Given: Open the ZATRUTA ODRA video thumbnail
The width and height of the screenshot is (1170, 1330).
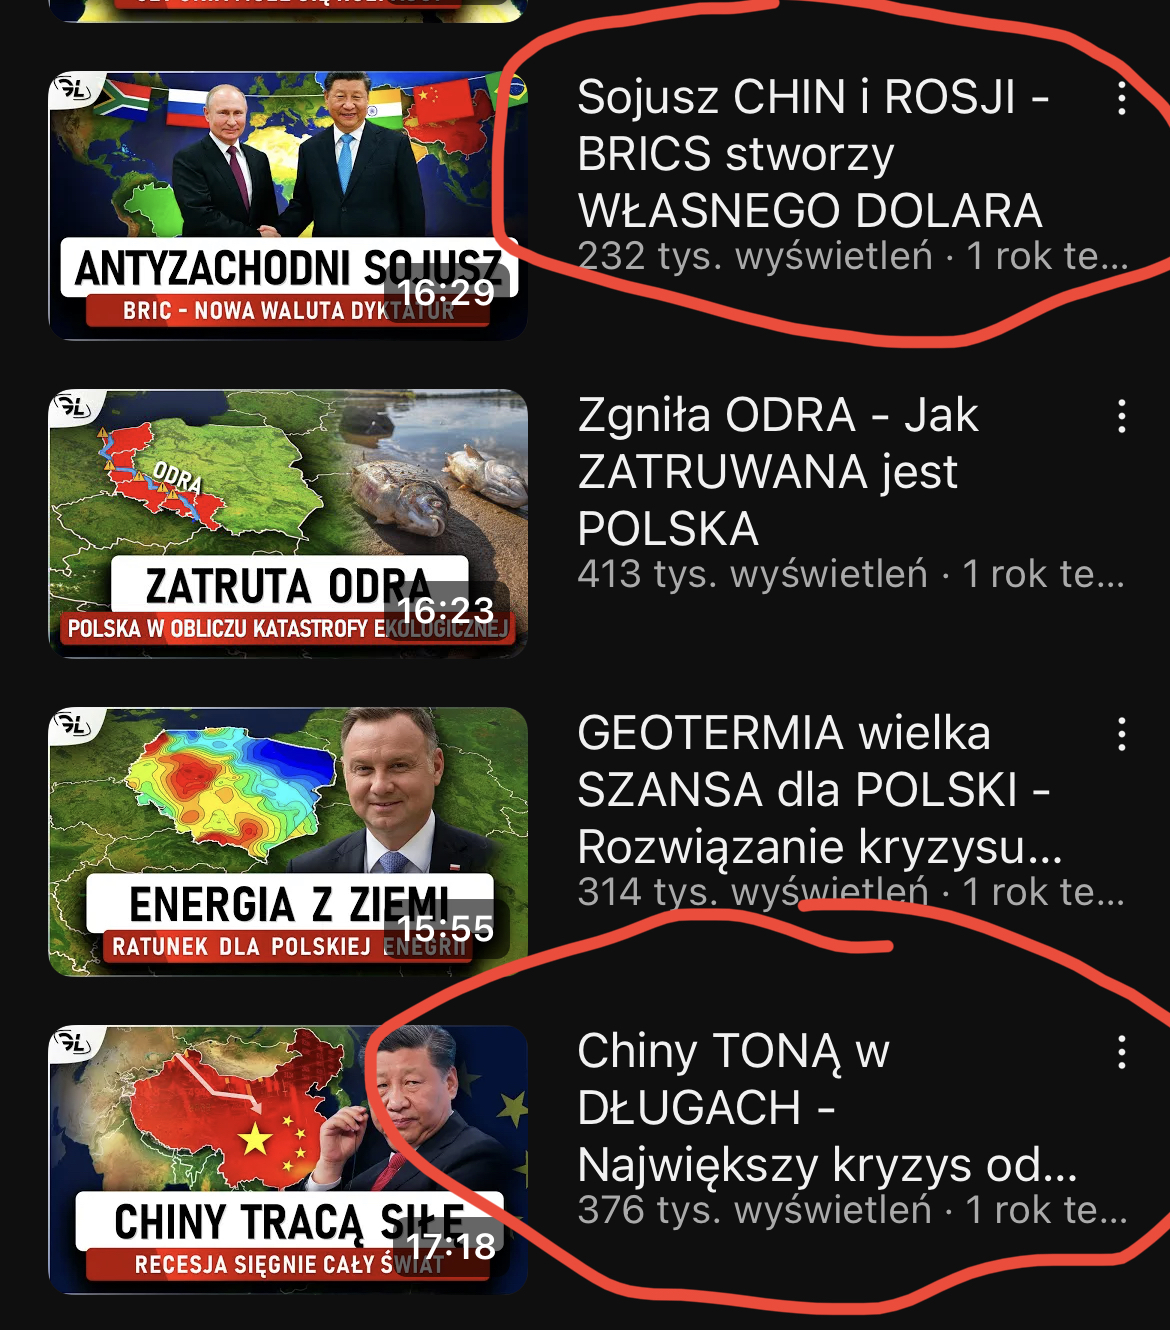Looking at the screenshot, I should pos(288,523).
